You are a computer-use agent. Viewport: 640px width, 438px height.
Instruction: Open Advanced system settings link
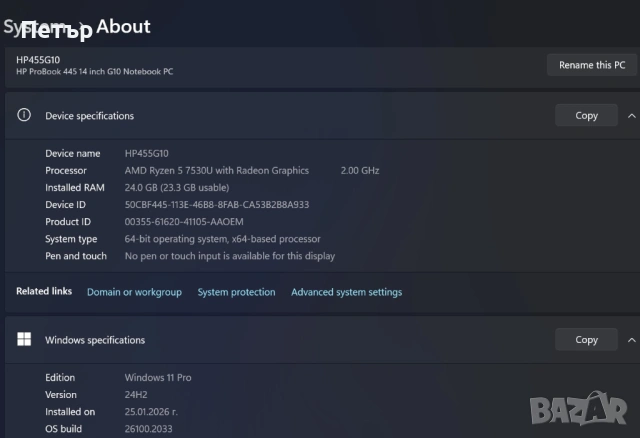(x=347, y=292)
